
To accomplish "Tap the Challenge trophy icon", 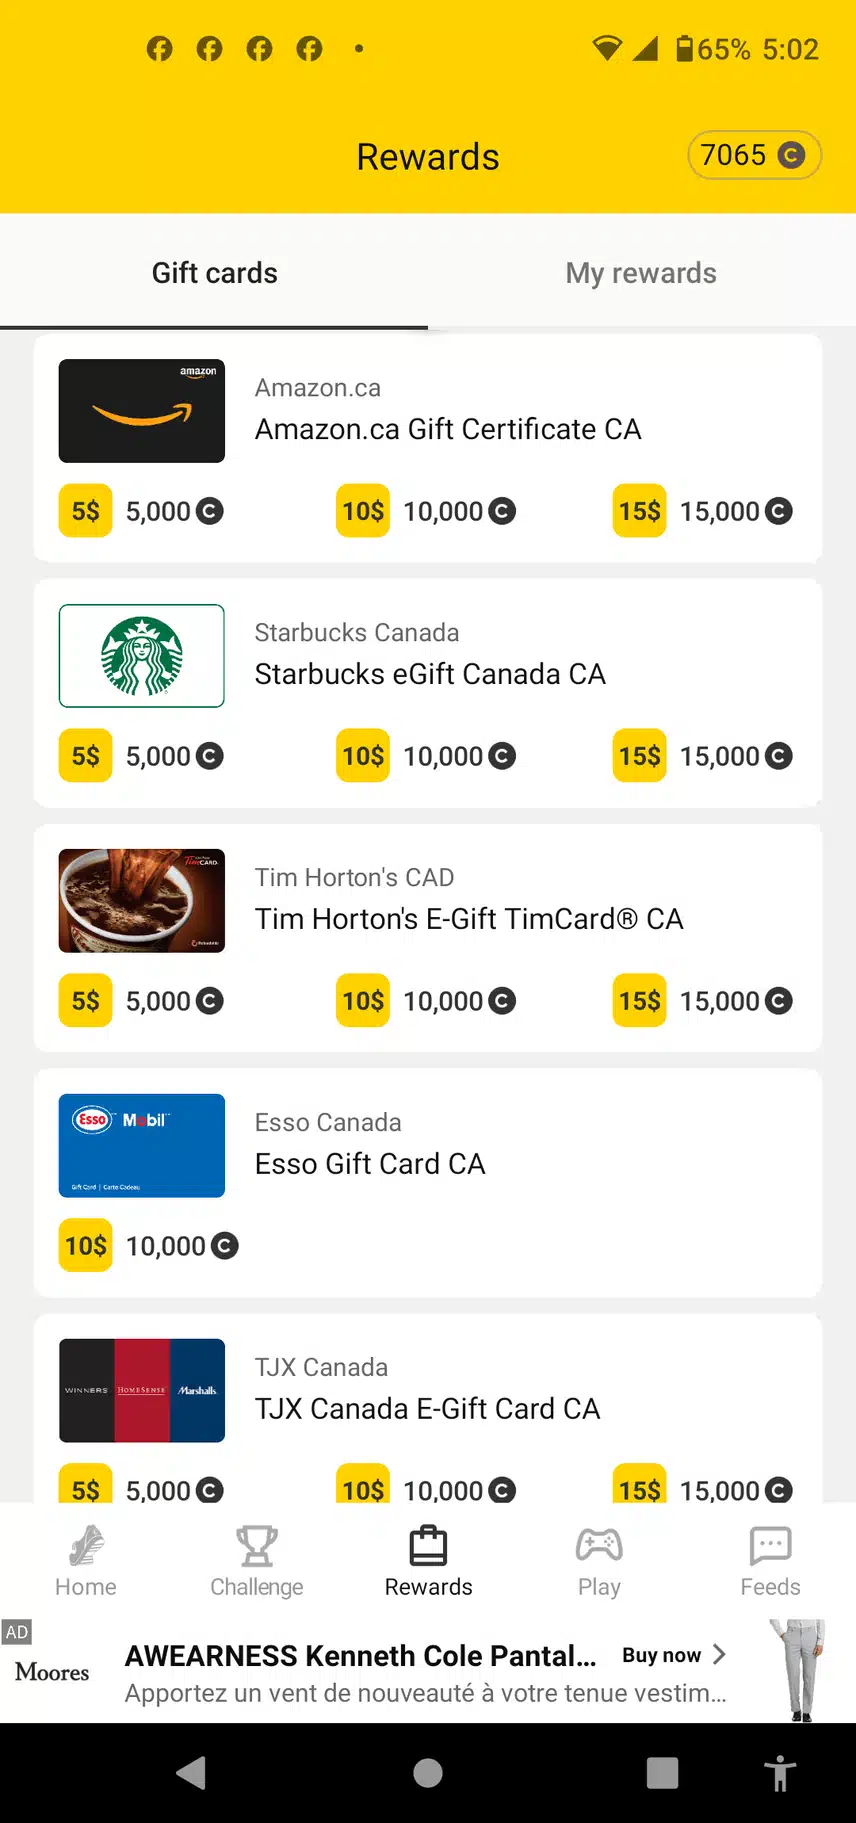I will click(256, 1546).
